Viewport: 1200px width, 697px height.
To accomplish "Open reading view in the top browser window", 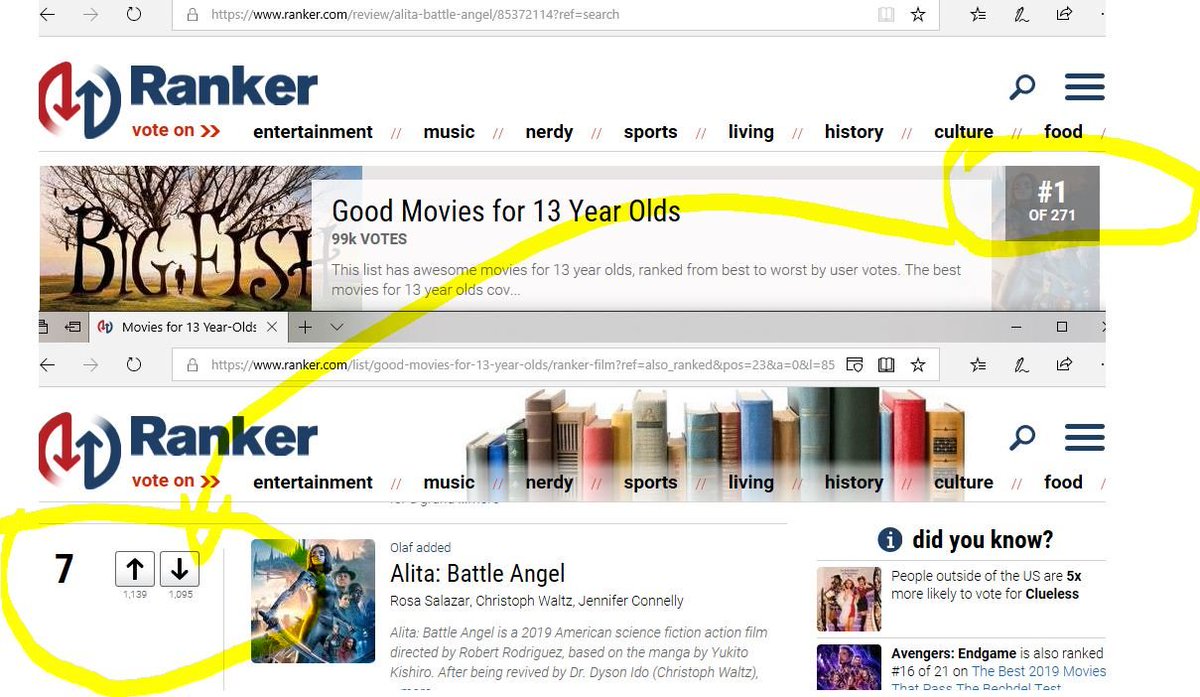I will [886, 15].
